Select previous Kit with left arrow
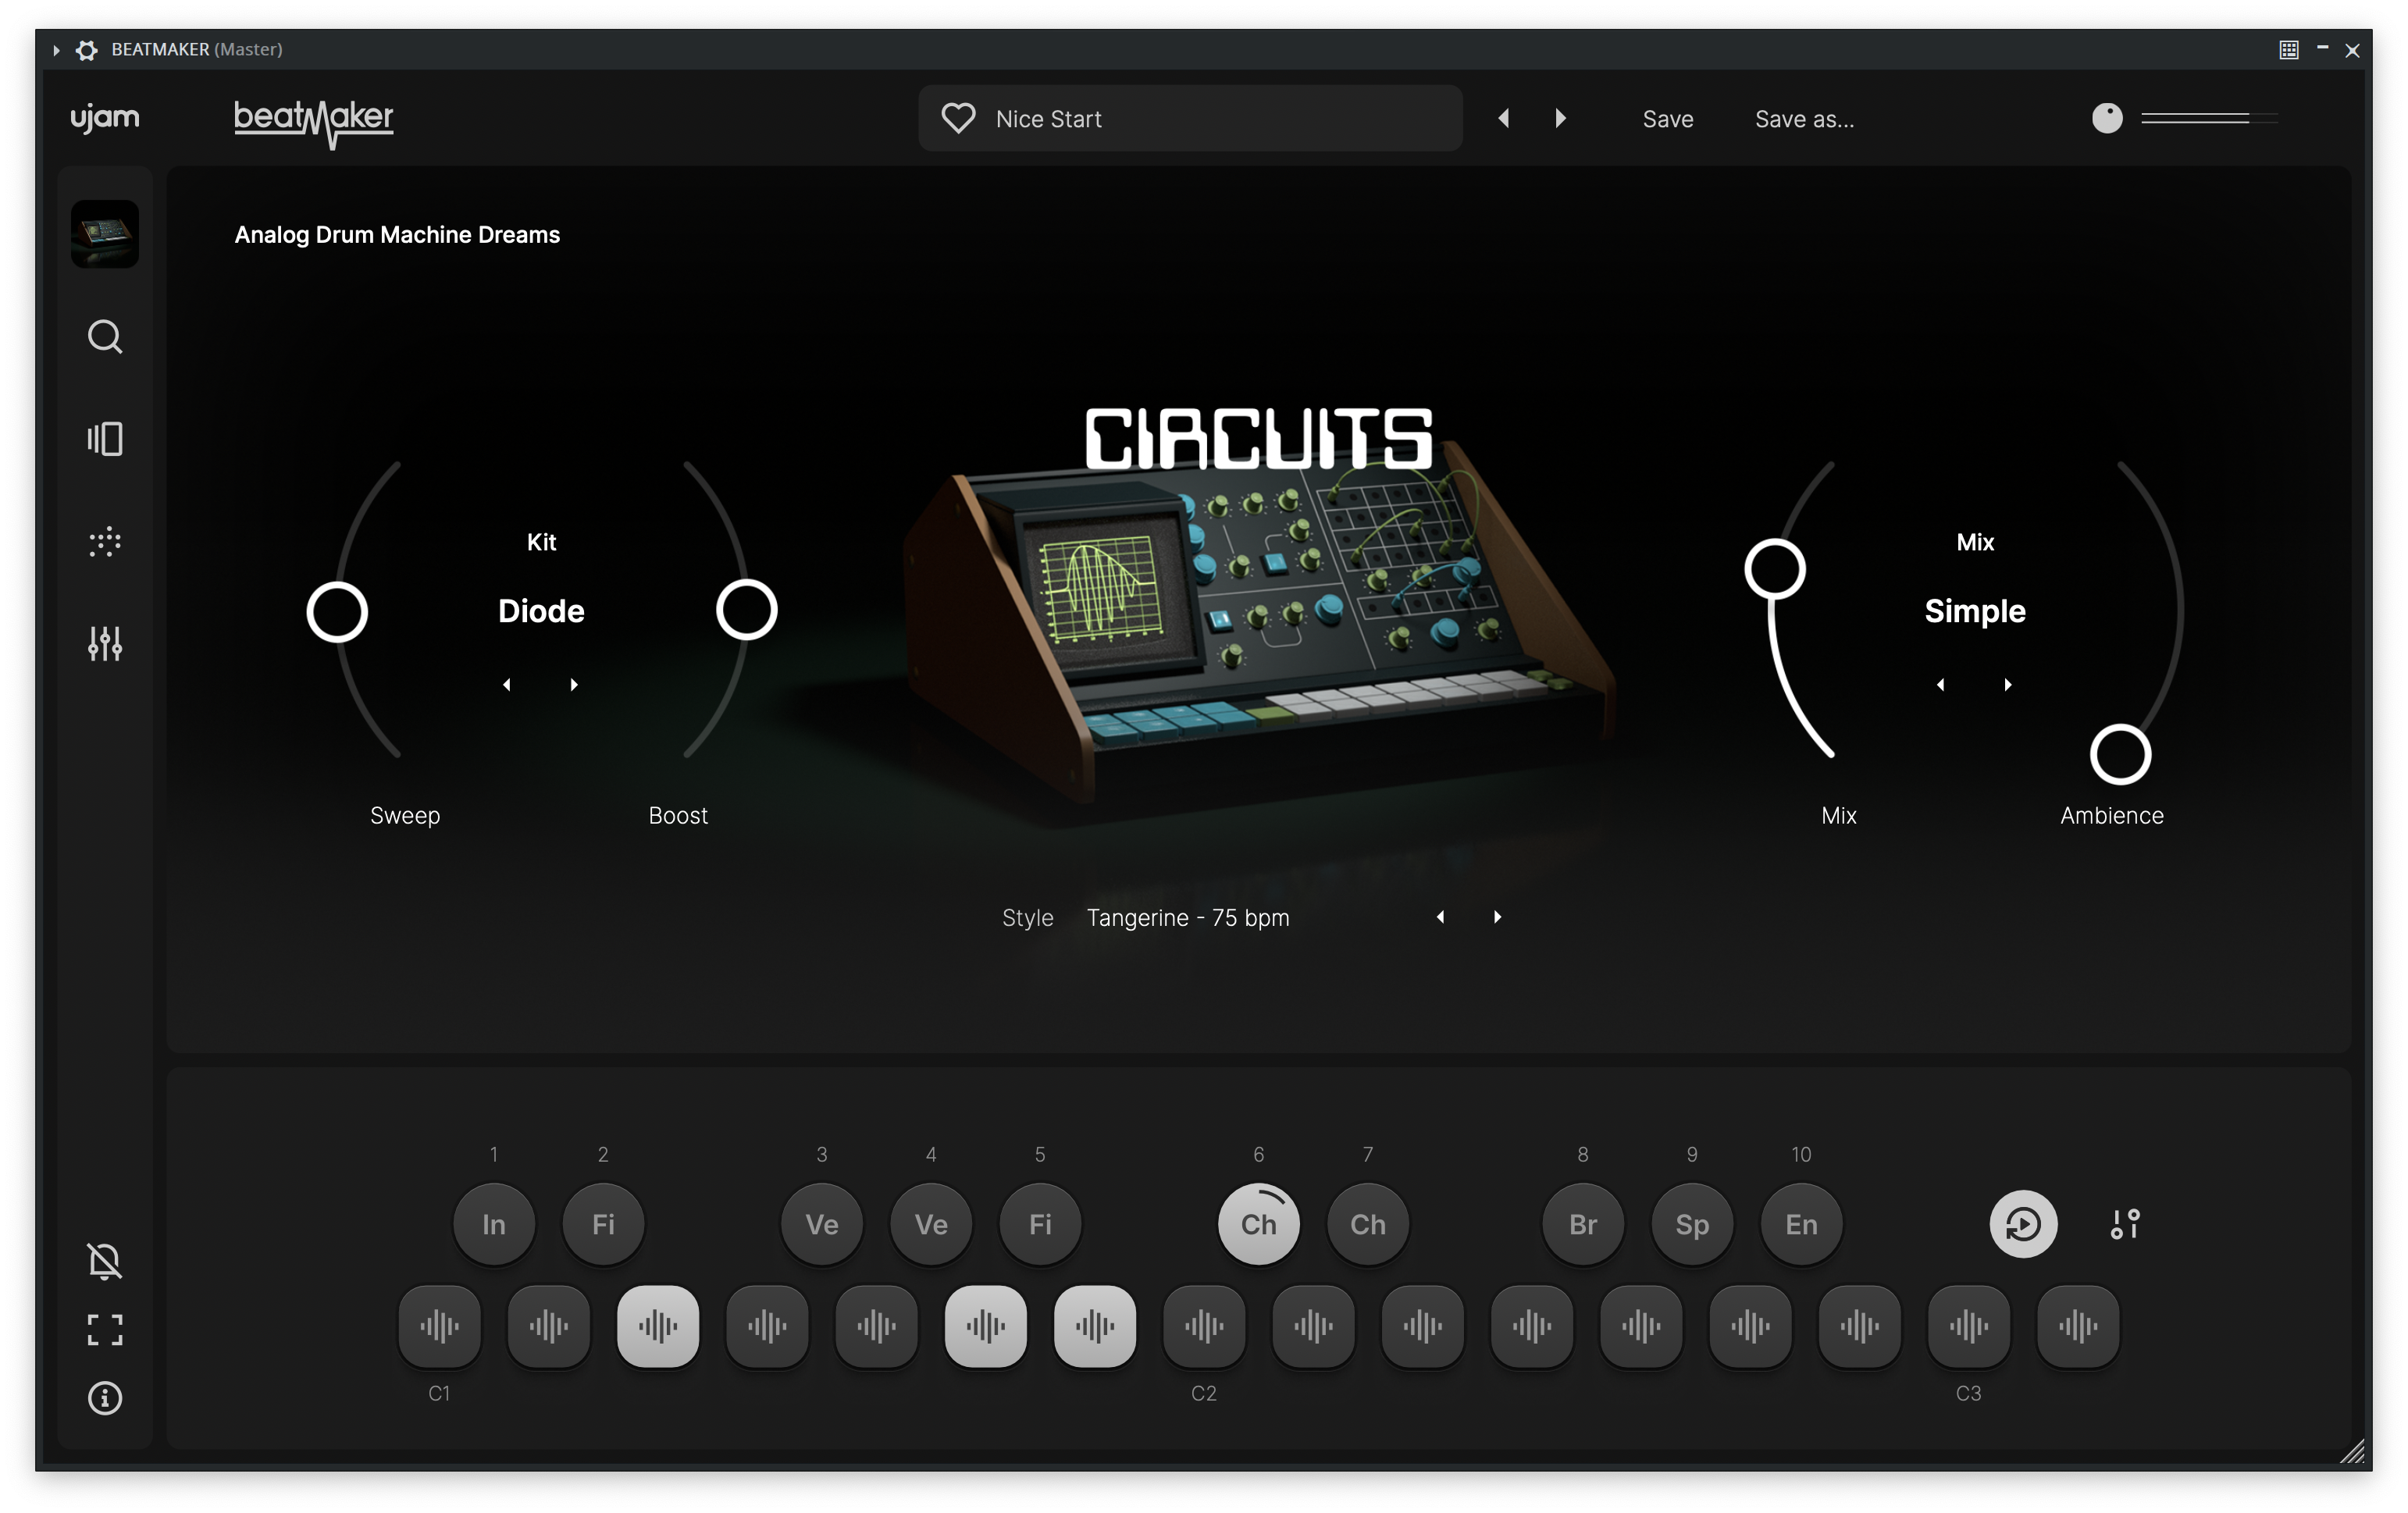The height and width of the screenshot is (1513, 2408). 507,685
